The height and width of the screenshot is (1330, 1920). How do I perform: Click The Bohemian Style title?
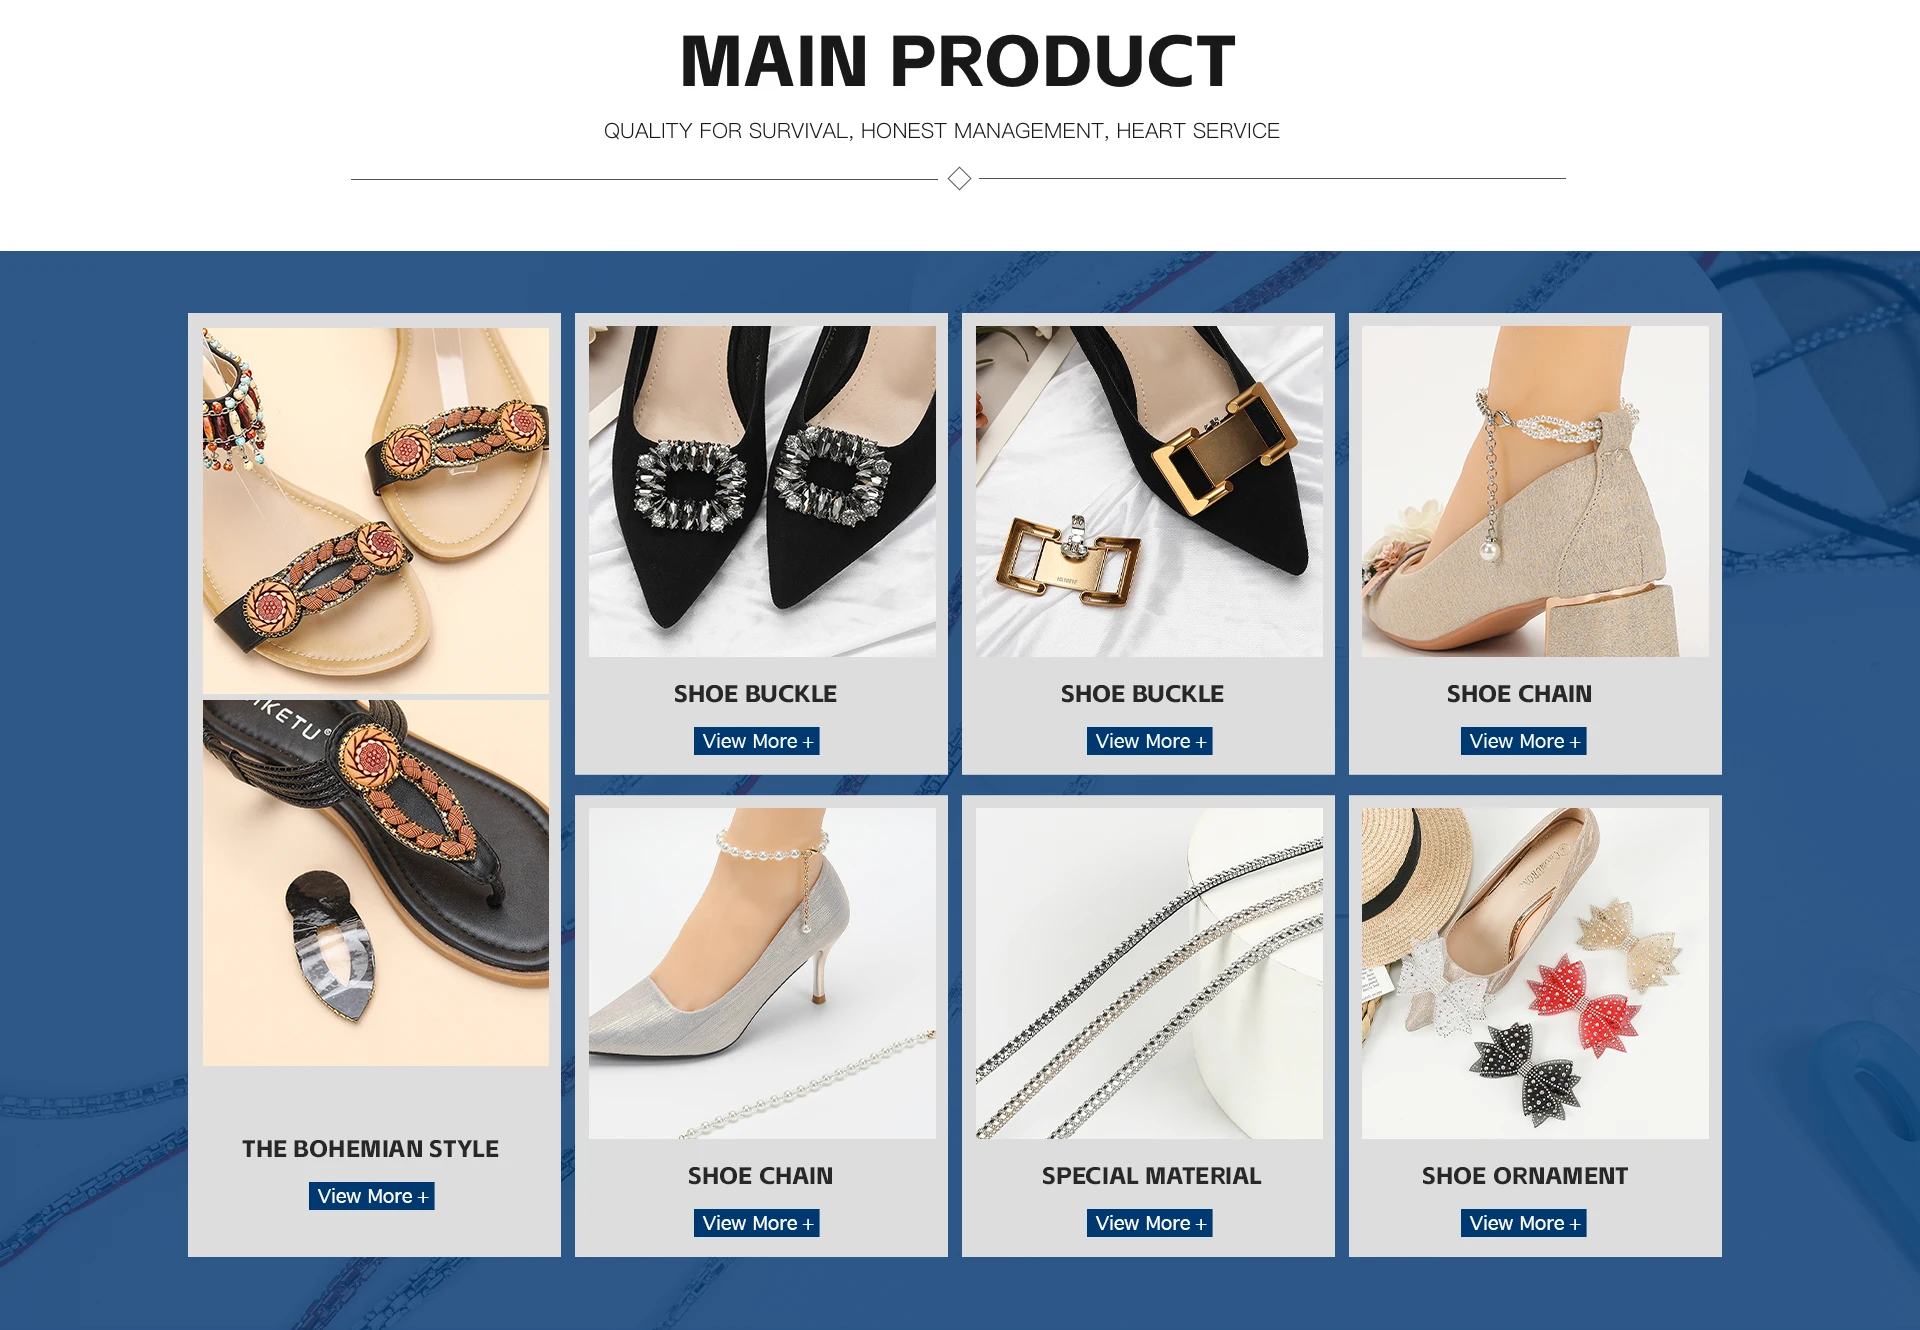pos(370,1149)
